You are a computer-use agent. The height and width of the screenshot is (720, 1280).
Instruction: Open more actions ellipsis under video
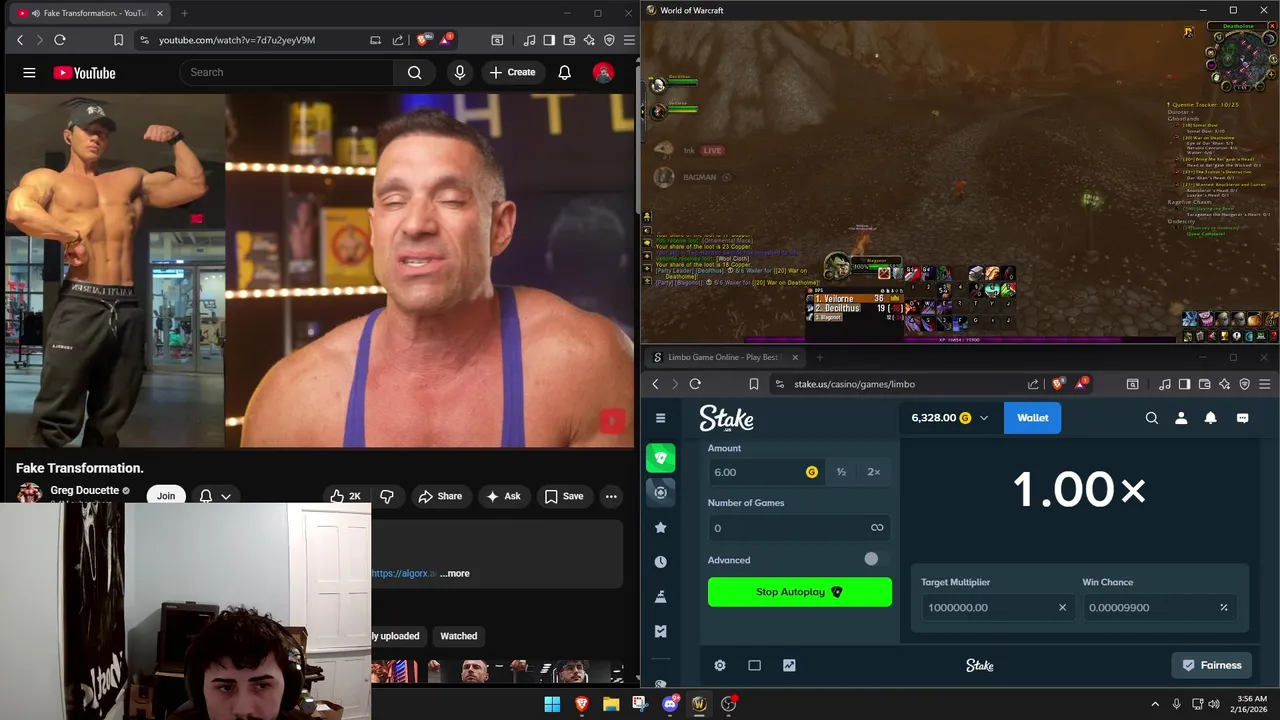pyautogui.click(x=611, y=496)
